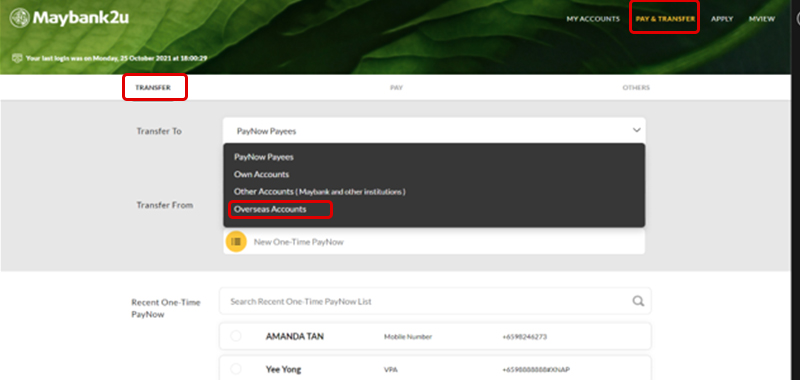Click the Yee Yong VPA number text

point(536,369)
